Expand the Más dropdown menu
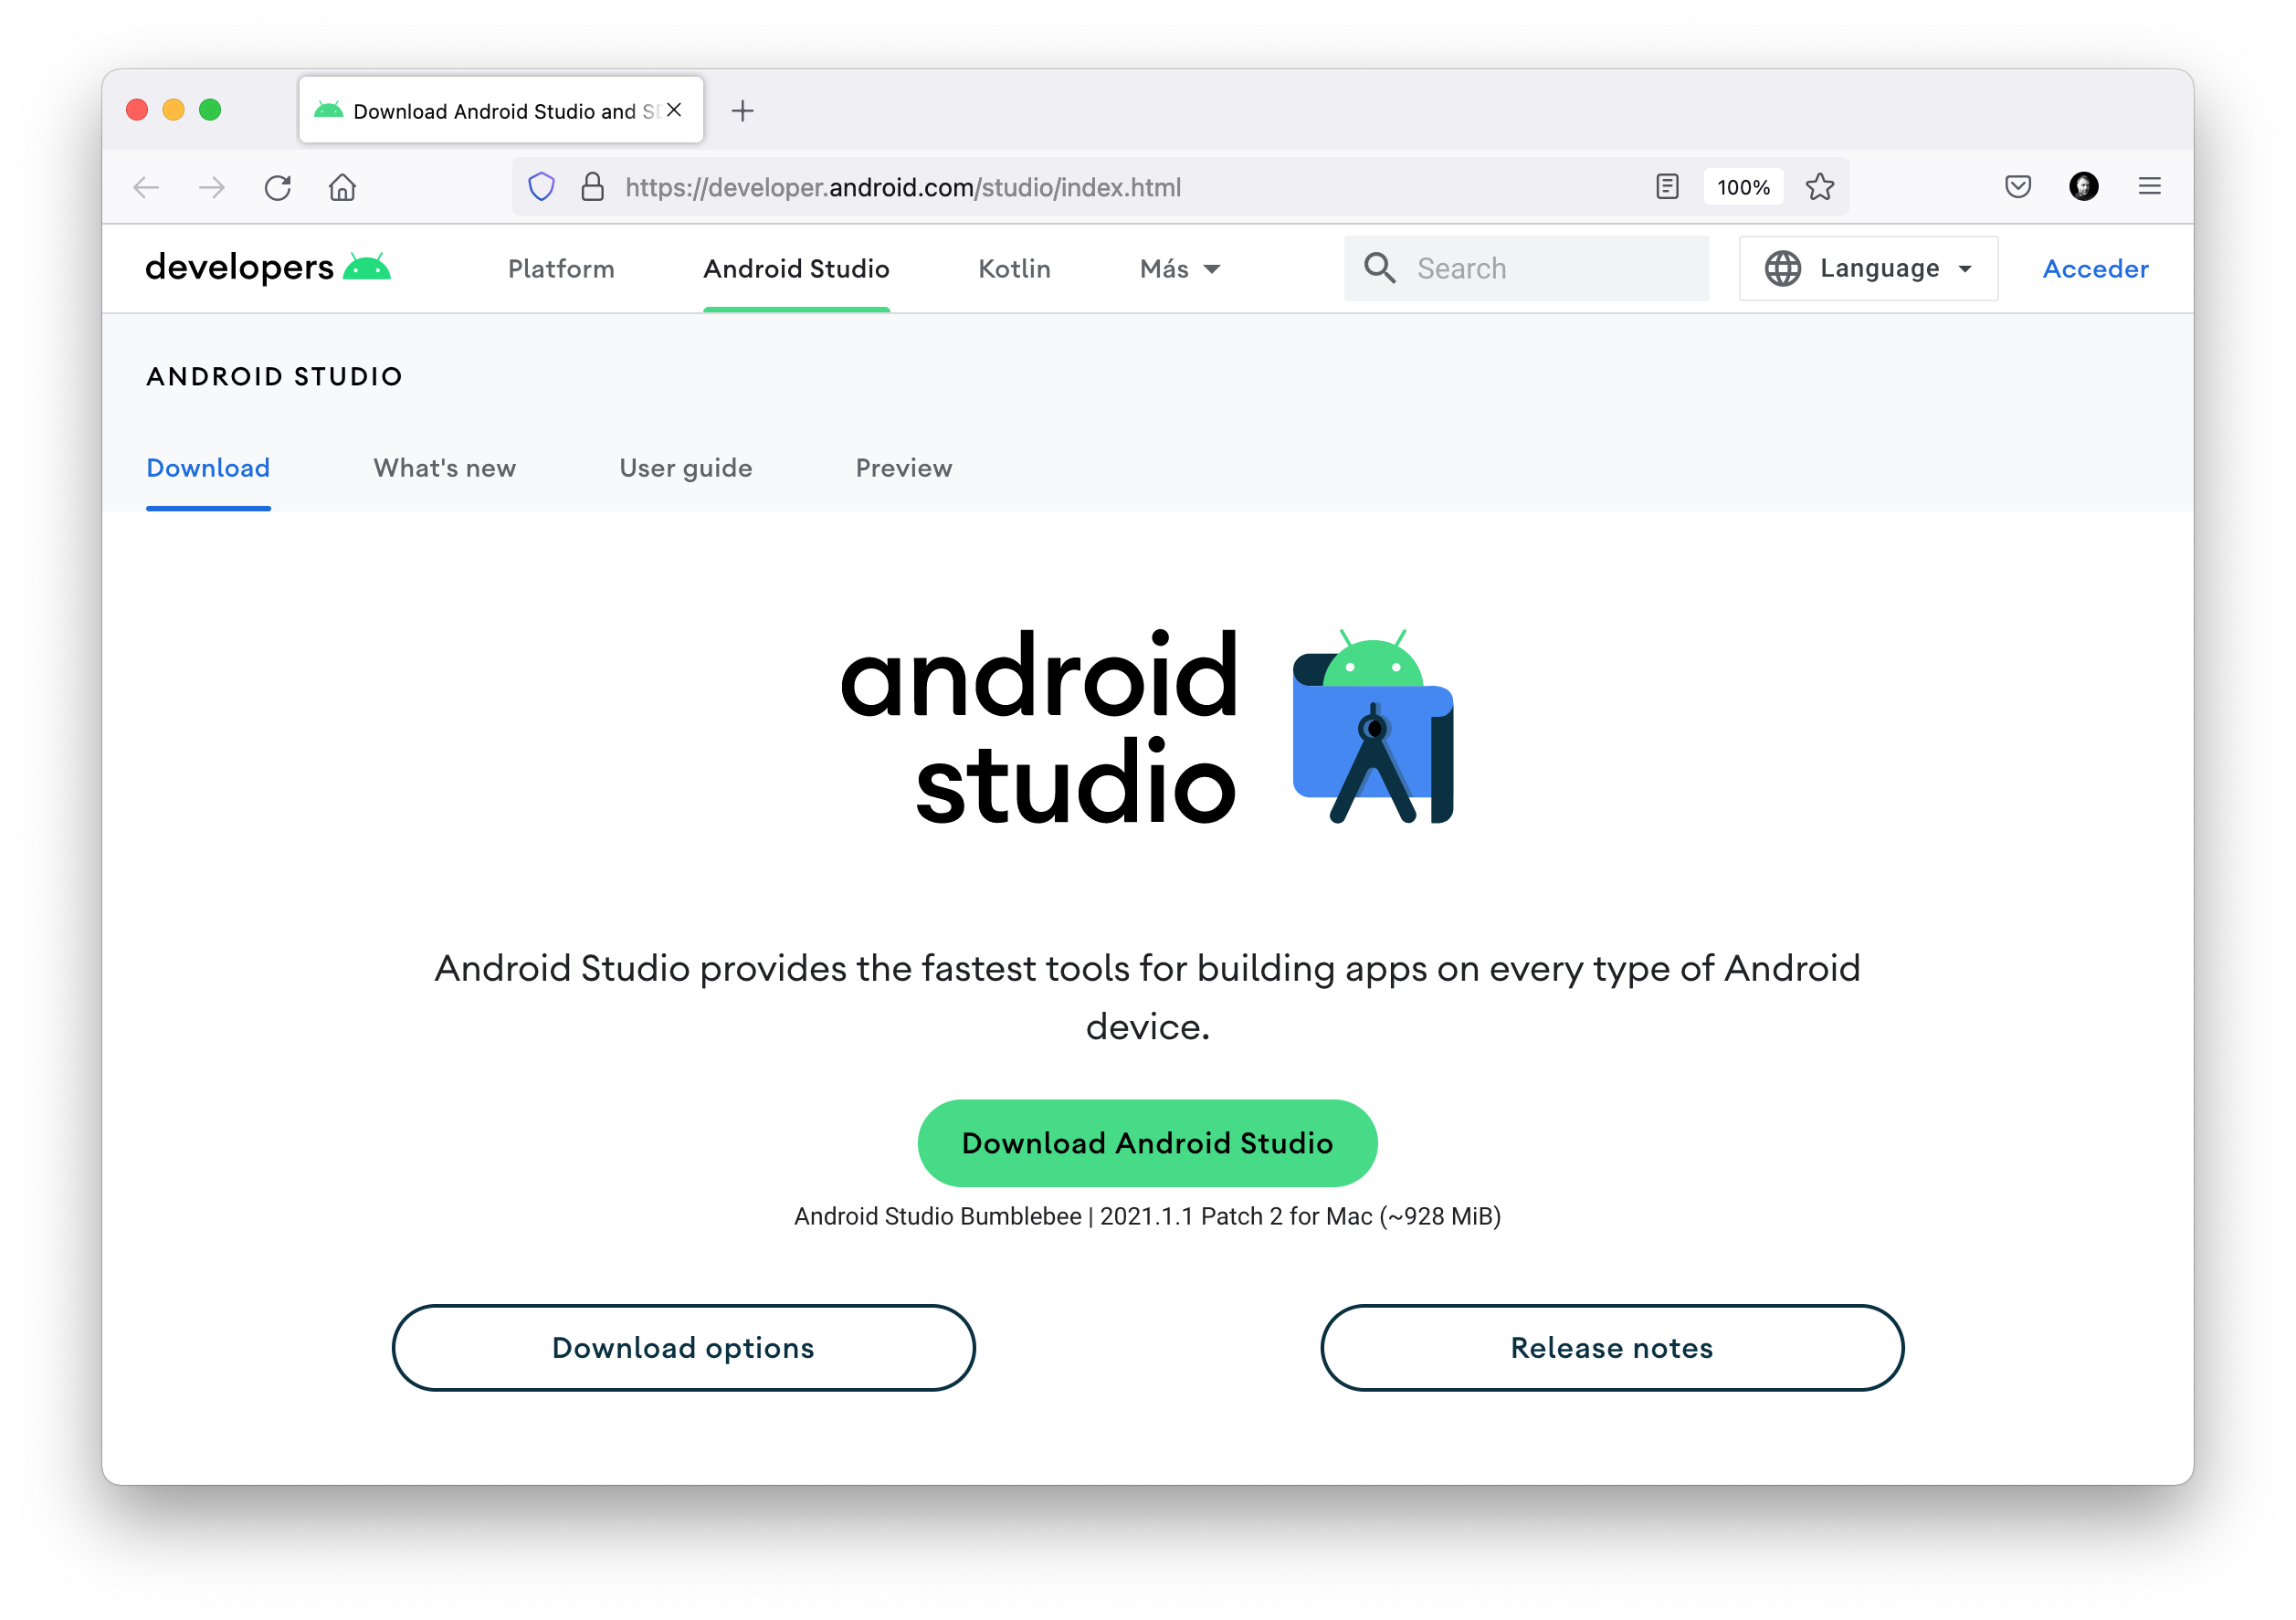This screenshot has width=2296, height=1620. click(1180, 269)
